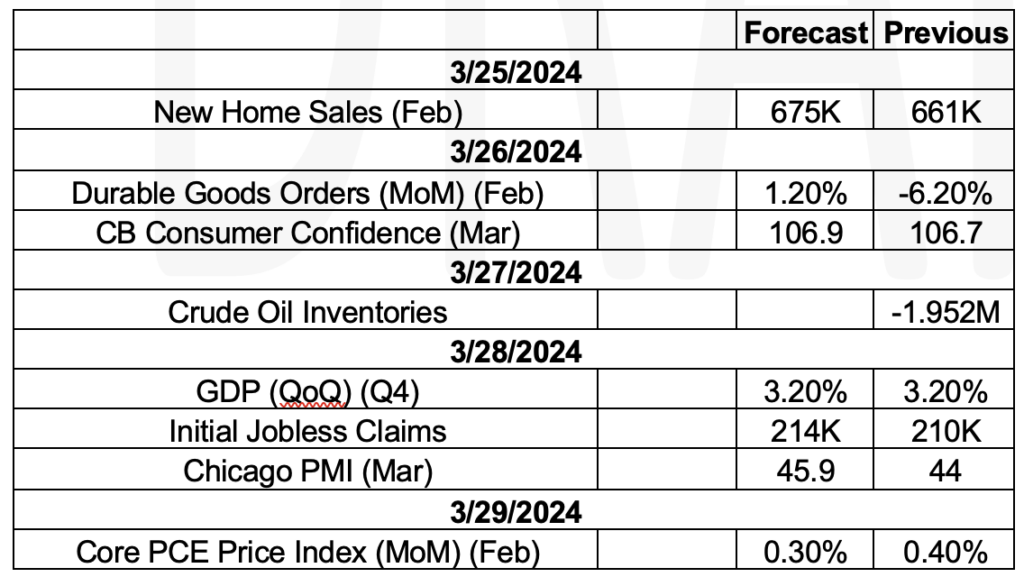1024x577 pixels.
Task: Click the 661K previous value
Action: point(944,110)
